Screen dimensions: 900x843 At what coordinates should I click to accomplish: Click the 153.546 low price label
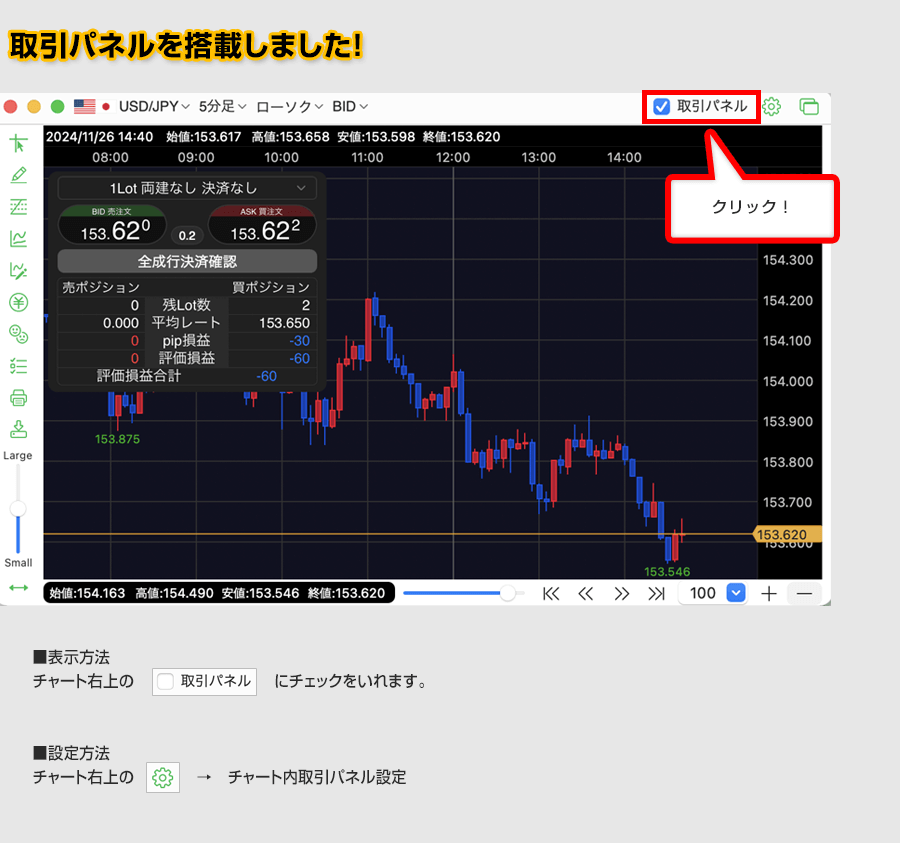click(x=667, y=572)
